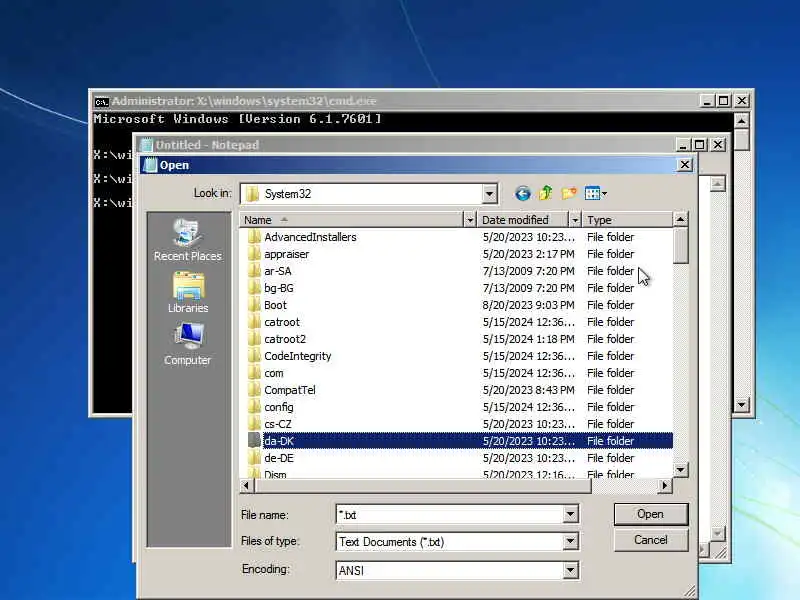The height and width of the screenshot is (600, 800).
Task: Go back using the blue back arrow icon
Action: pyautogui.click(x=522, y=193)
